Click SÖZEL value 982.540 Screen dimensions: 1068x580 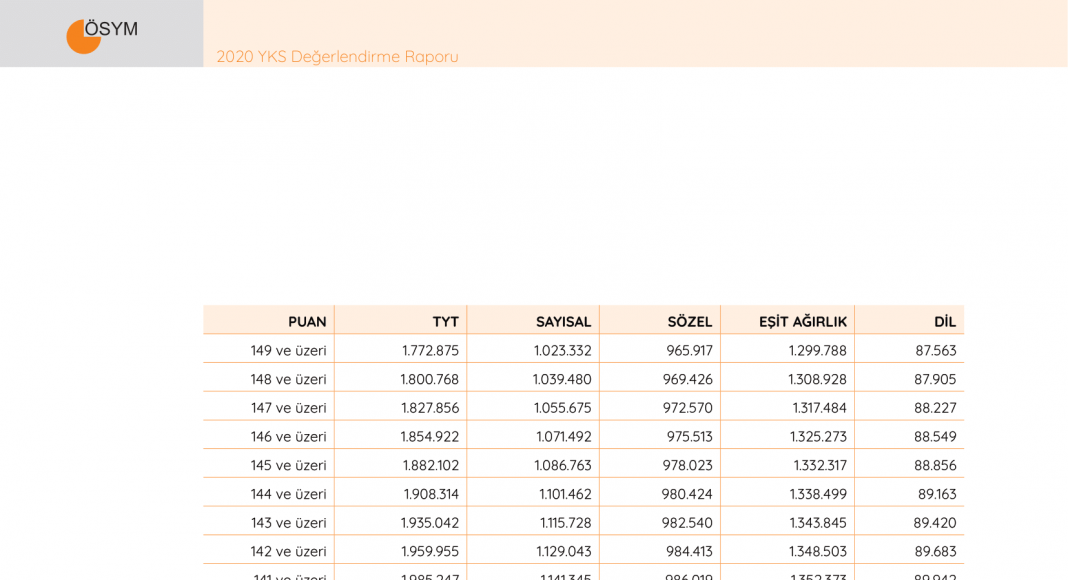[687, 522]
